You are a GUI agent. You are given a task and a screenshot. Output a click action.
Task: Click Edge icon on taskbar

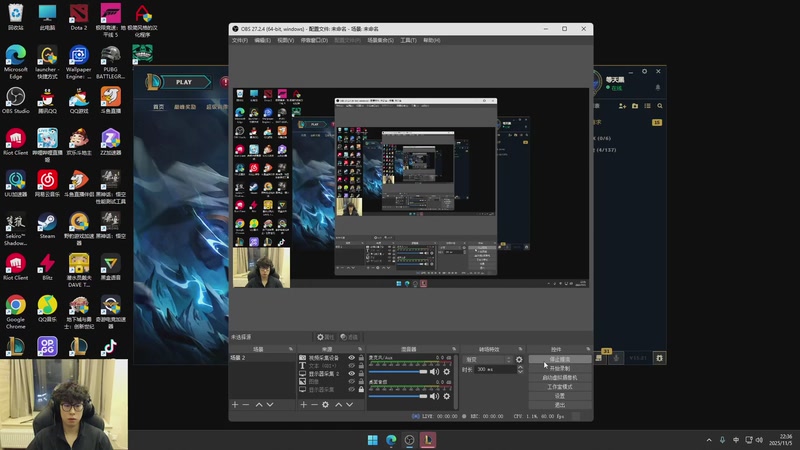tap(391, 440)
